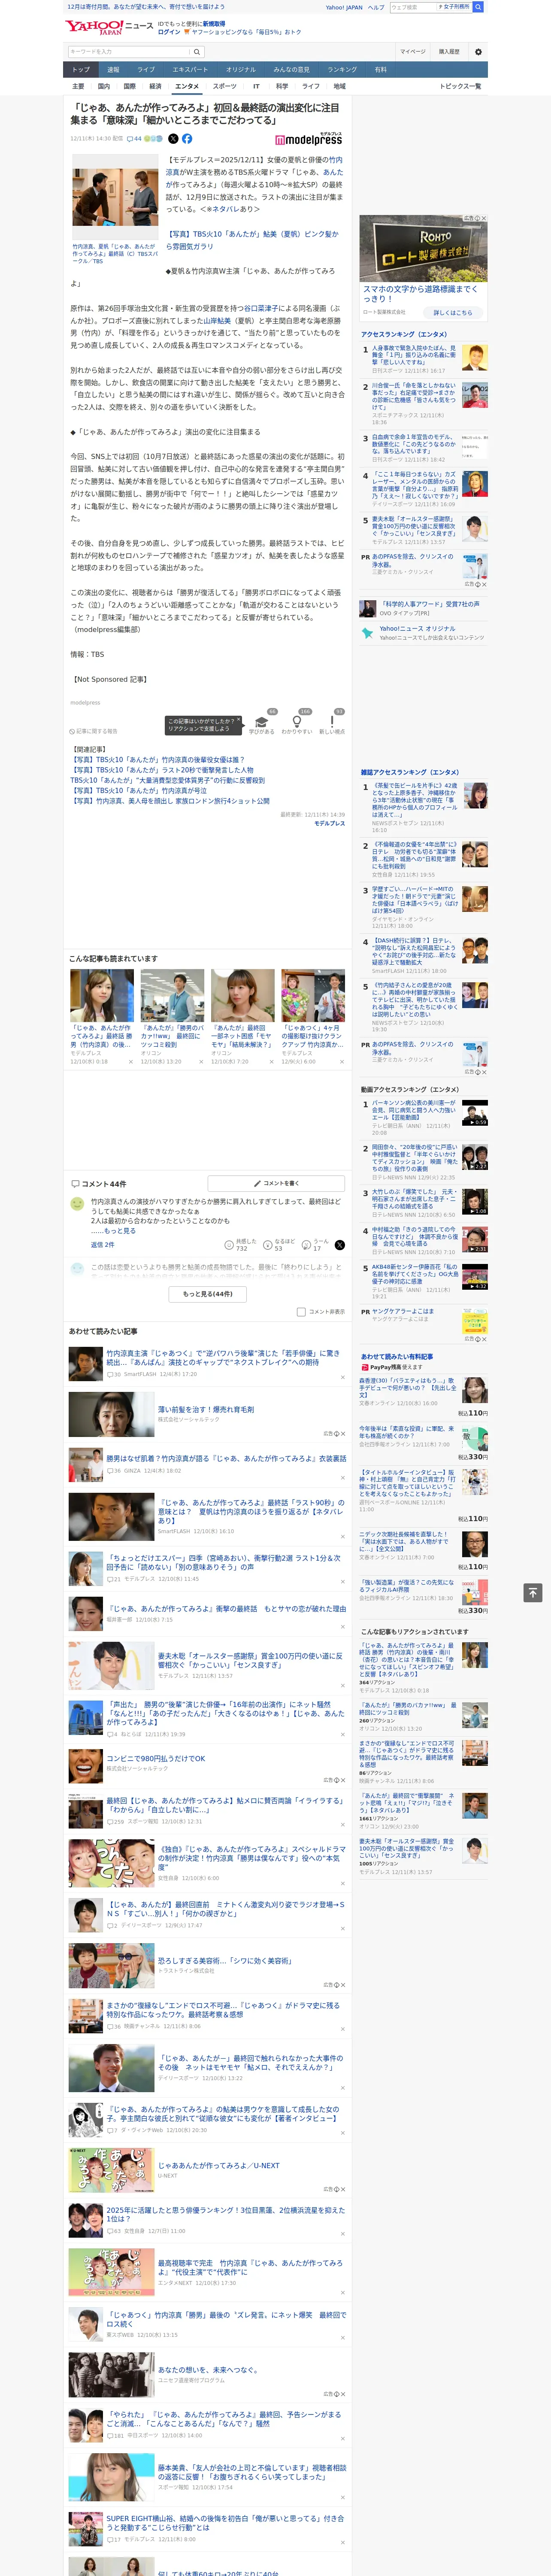The image size is (551, 2576).
Task: Click 共感した reaction on first comment
Action: pyautogui.click(x=241, y=1244)
